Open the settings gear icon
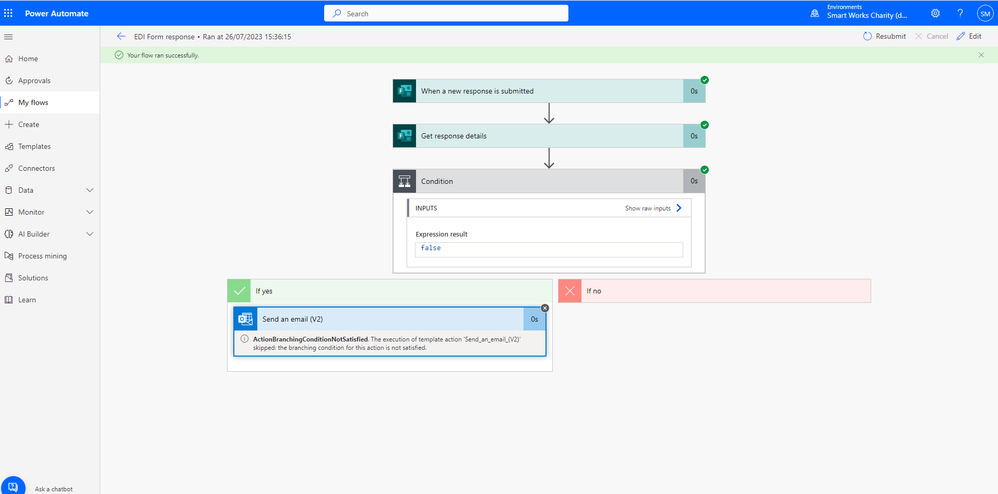This screenshot has height=494, width=998. [x=935, y=13]
